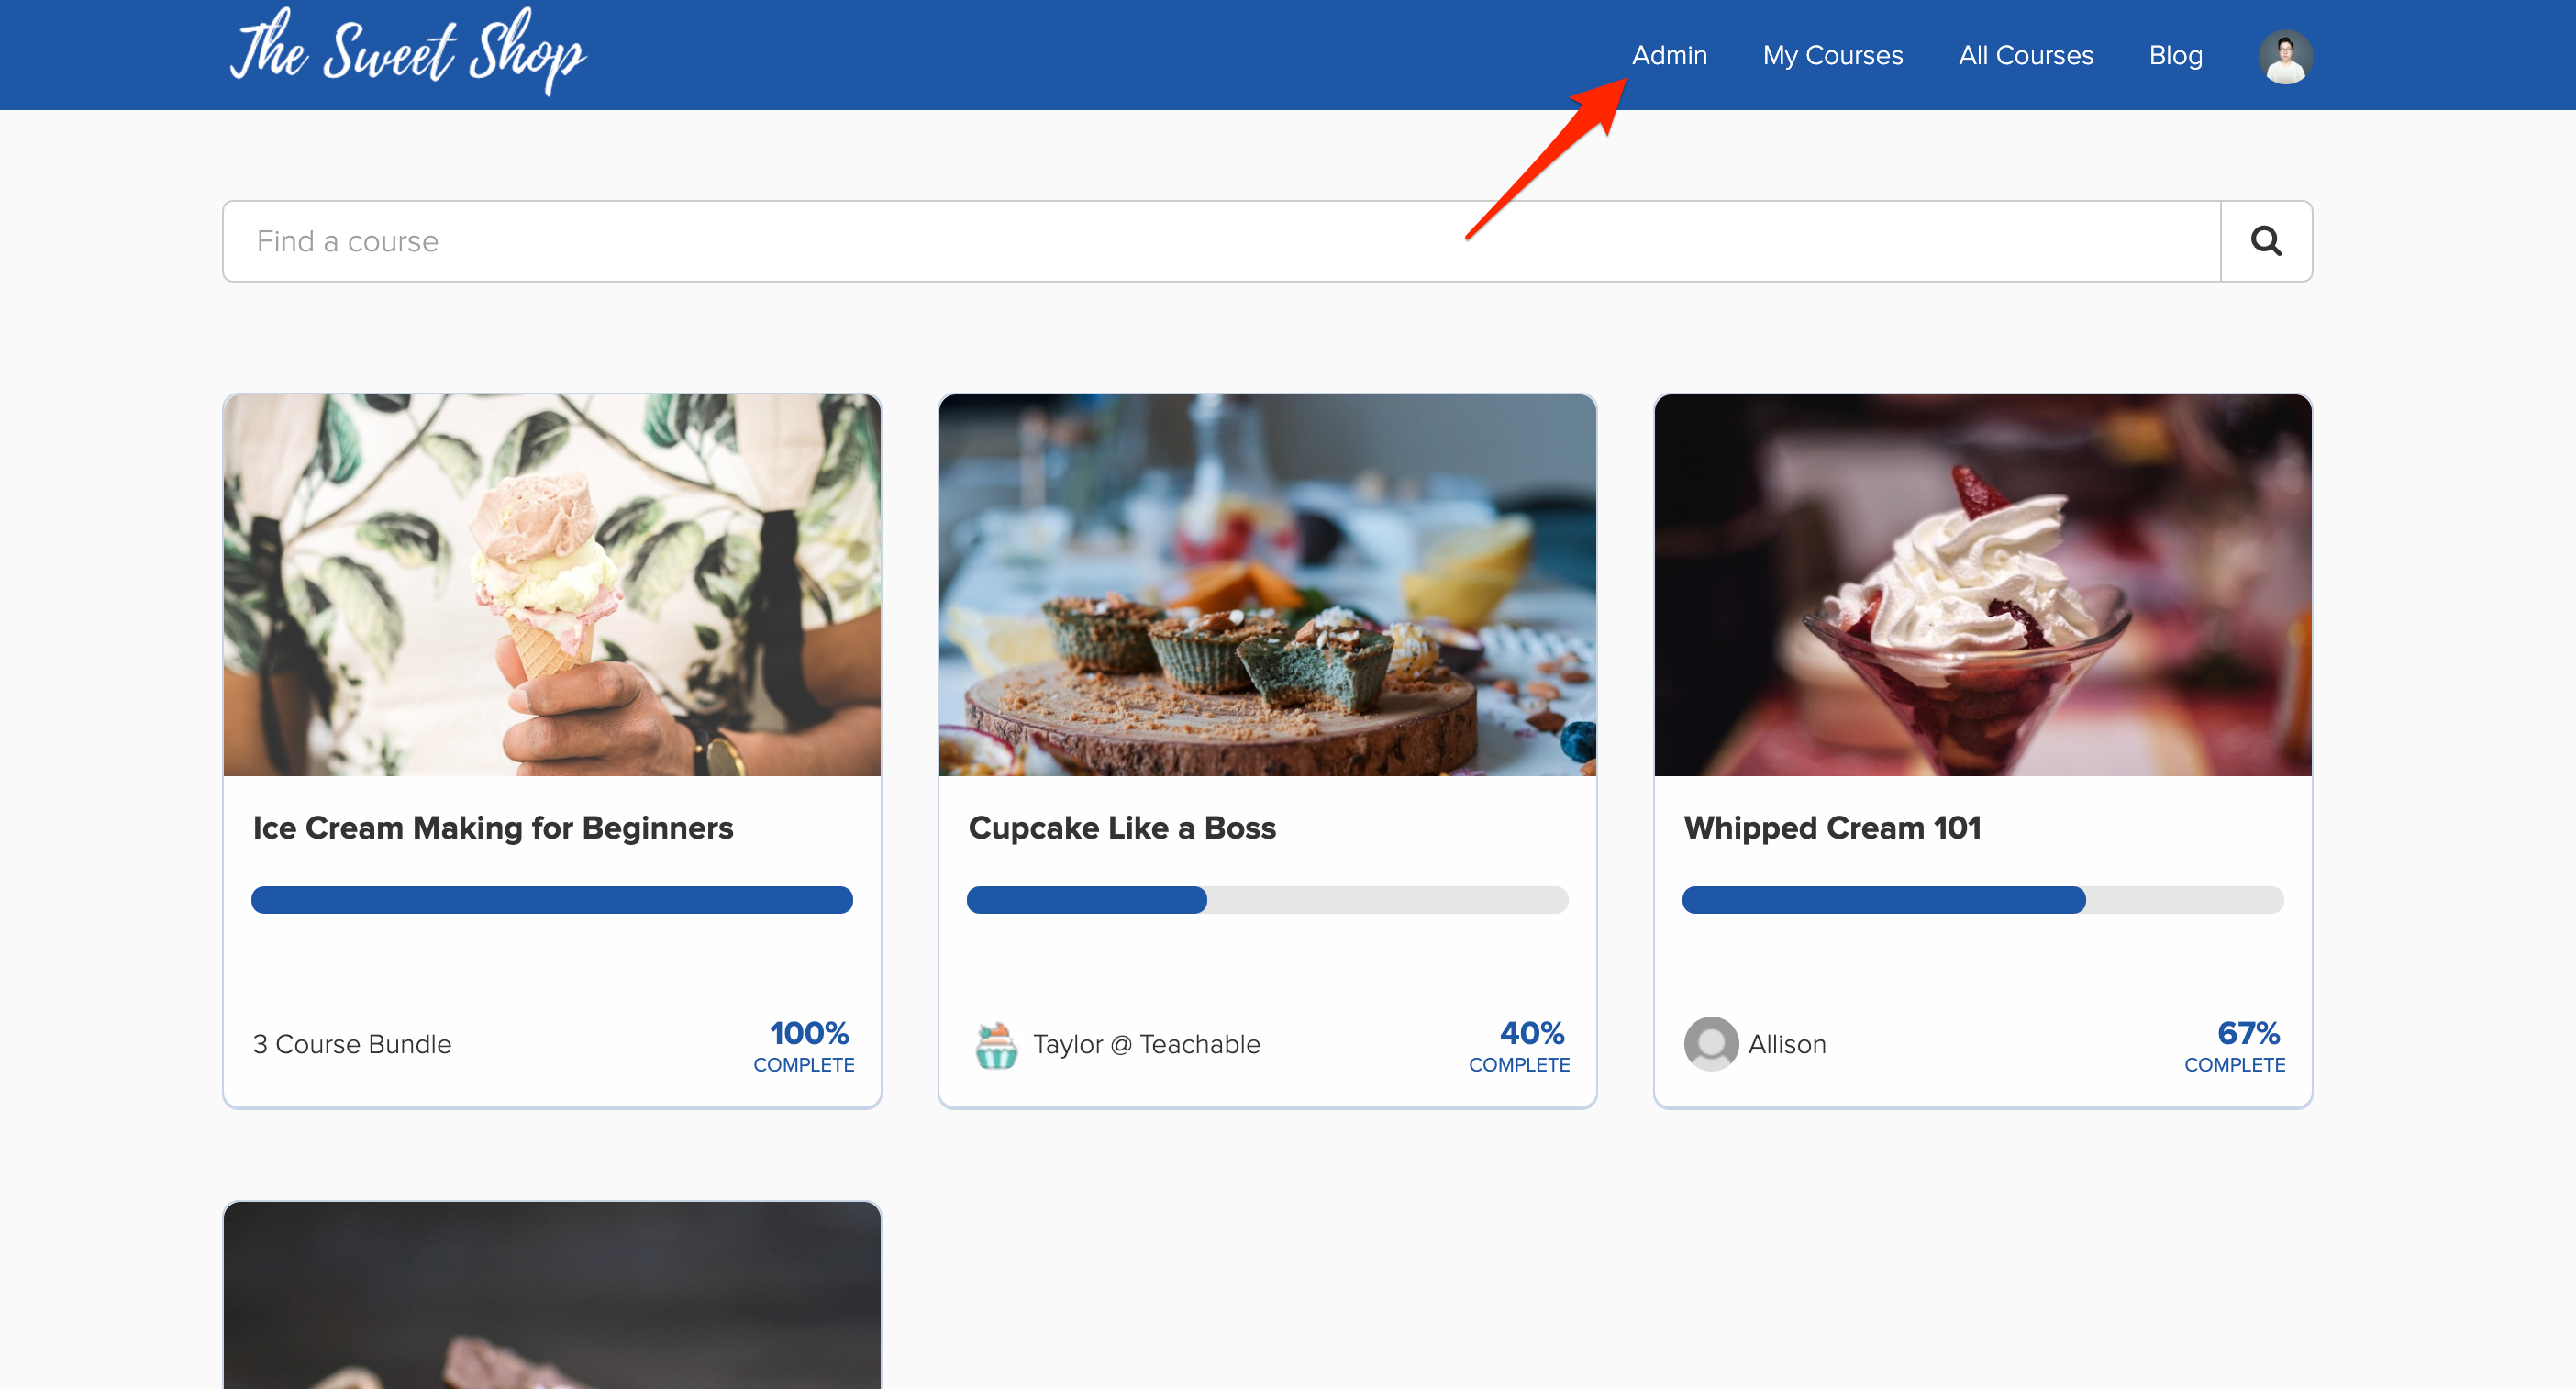
Task: Click the Taylor @ Teachable author name
Action: (x=1146, y=1044)
